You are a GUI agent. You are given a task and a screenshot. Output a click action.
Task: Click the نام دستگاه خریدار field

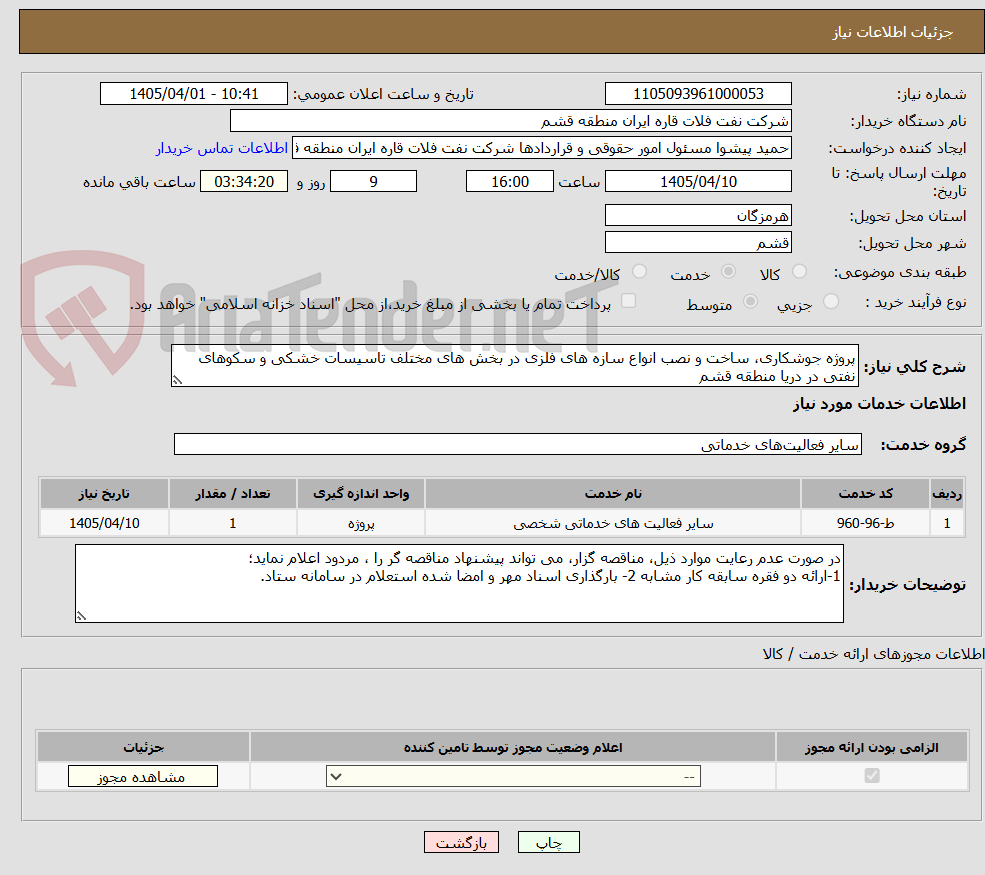pyautogui.click(x=511, y=121)
